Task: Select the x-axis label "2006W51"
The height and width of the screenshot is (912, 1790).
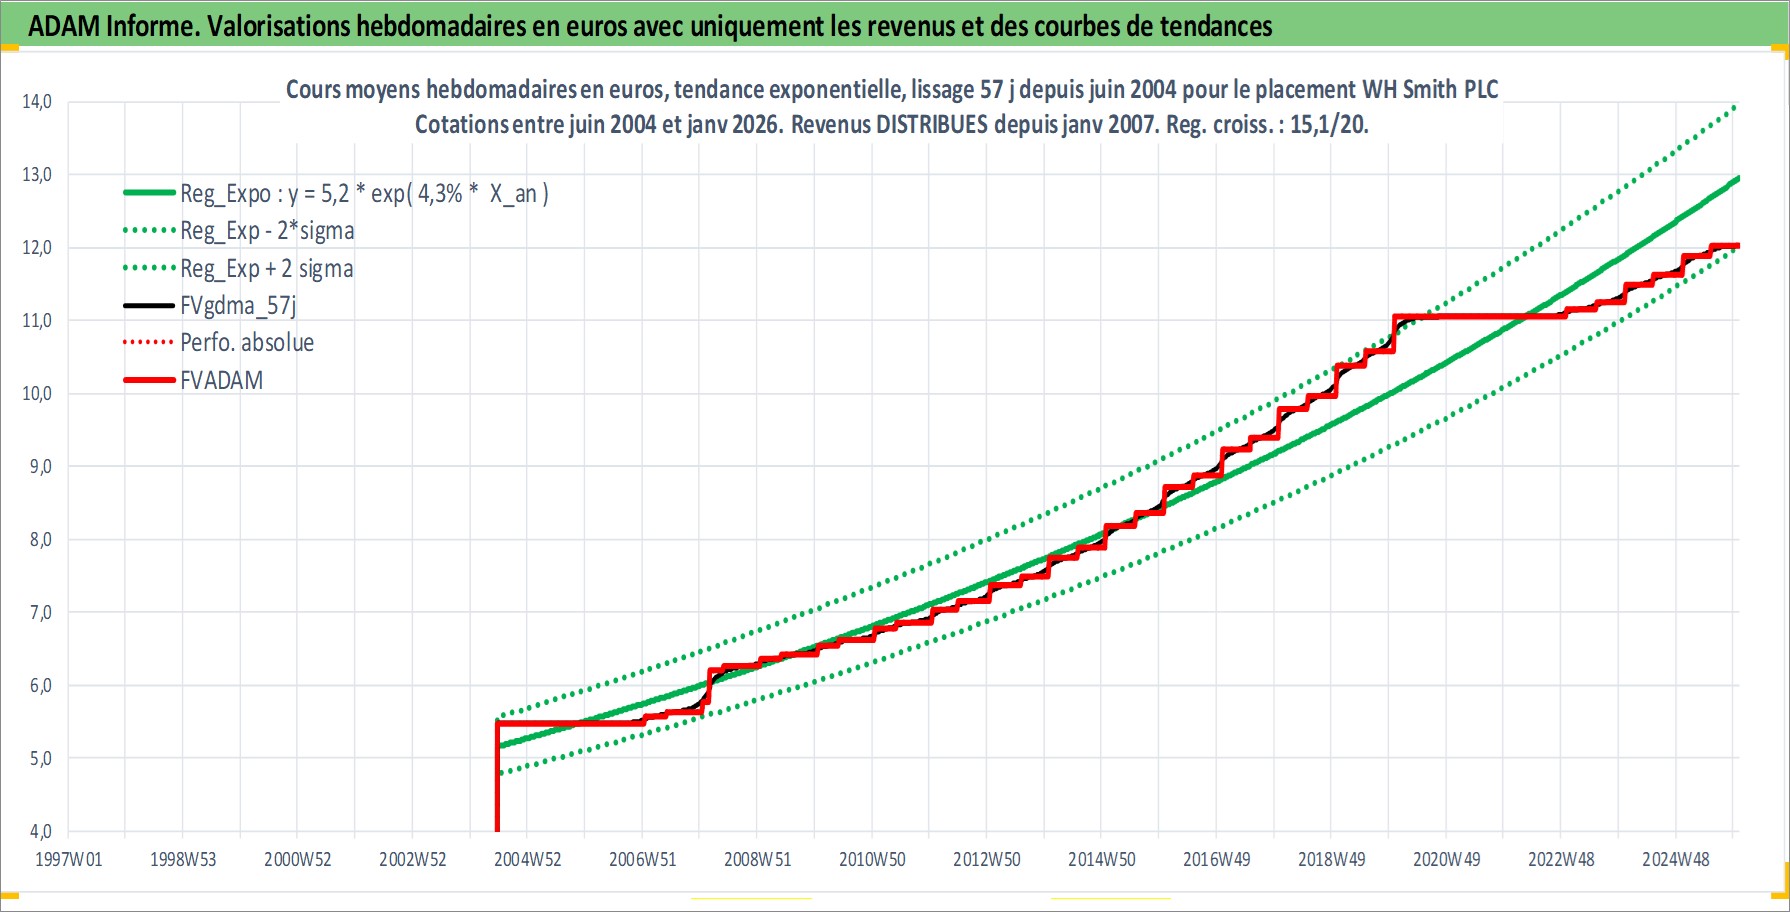Action: coord(643,860)
